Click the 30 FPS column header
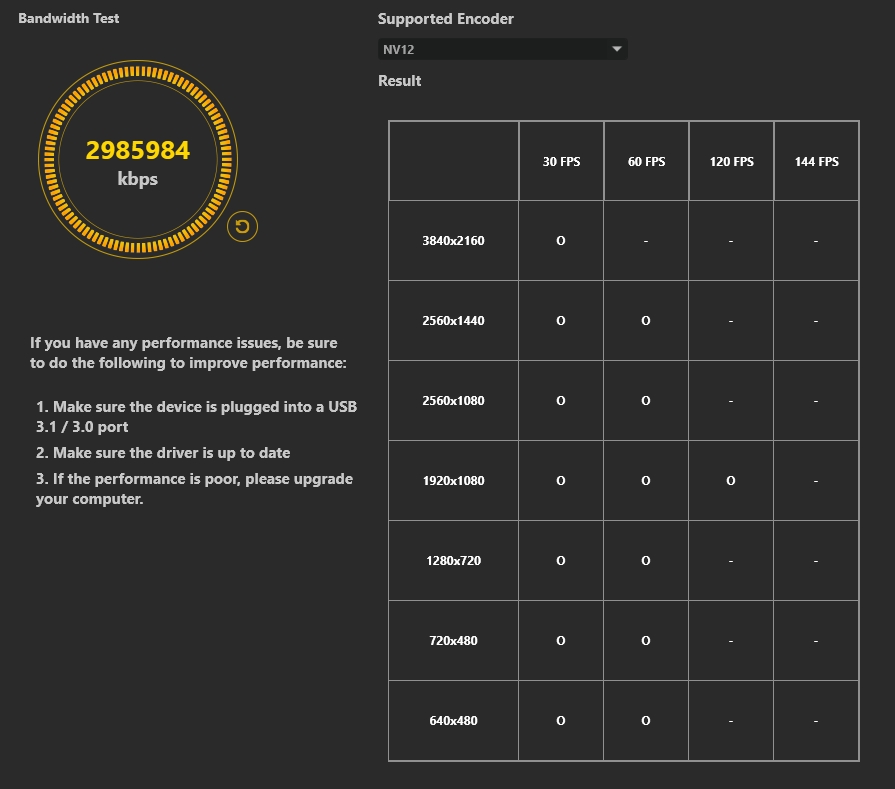The width and height of the screenshot is (895, 789). point(561,162)
